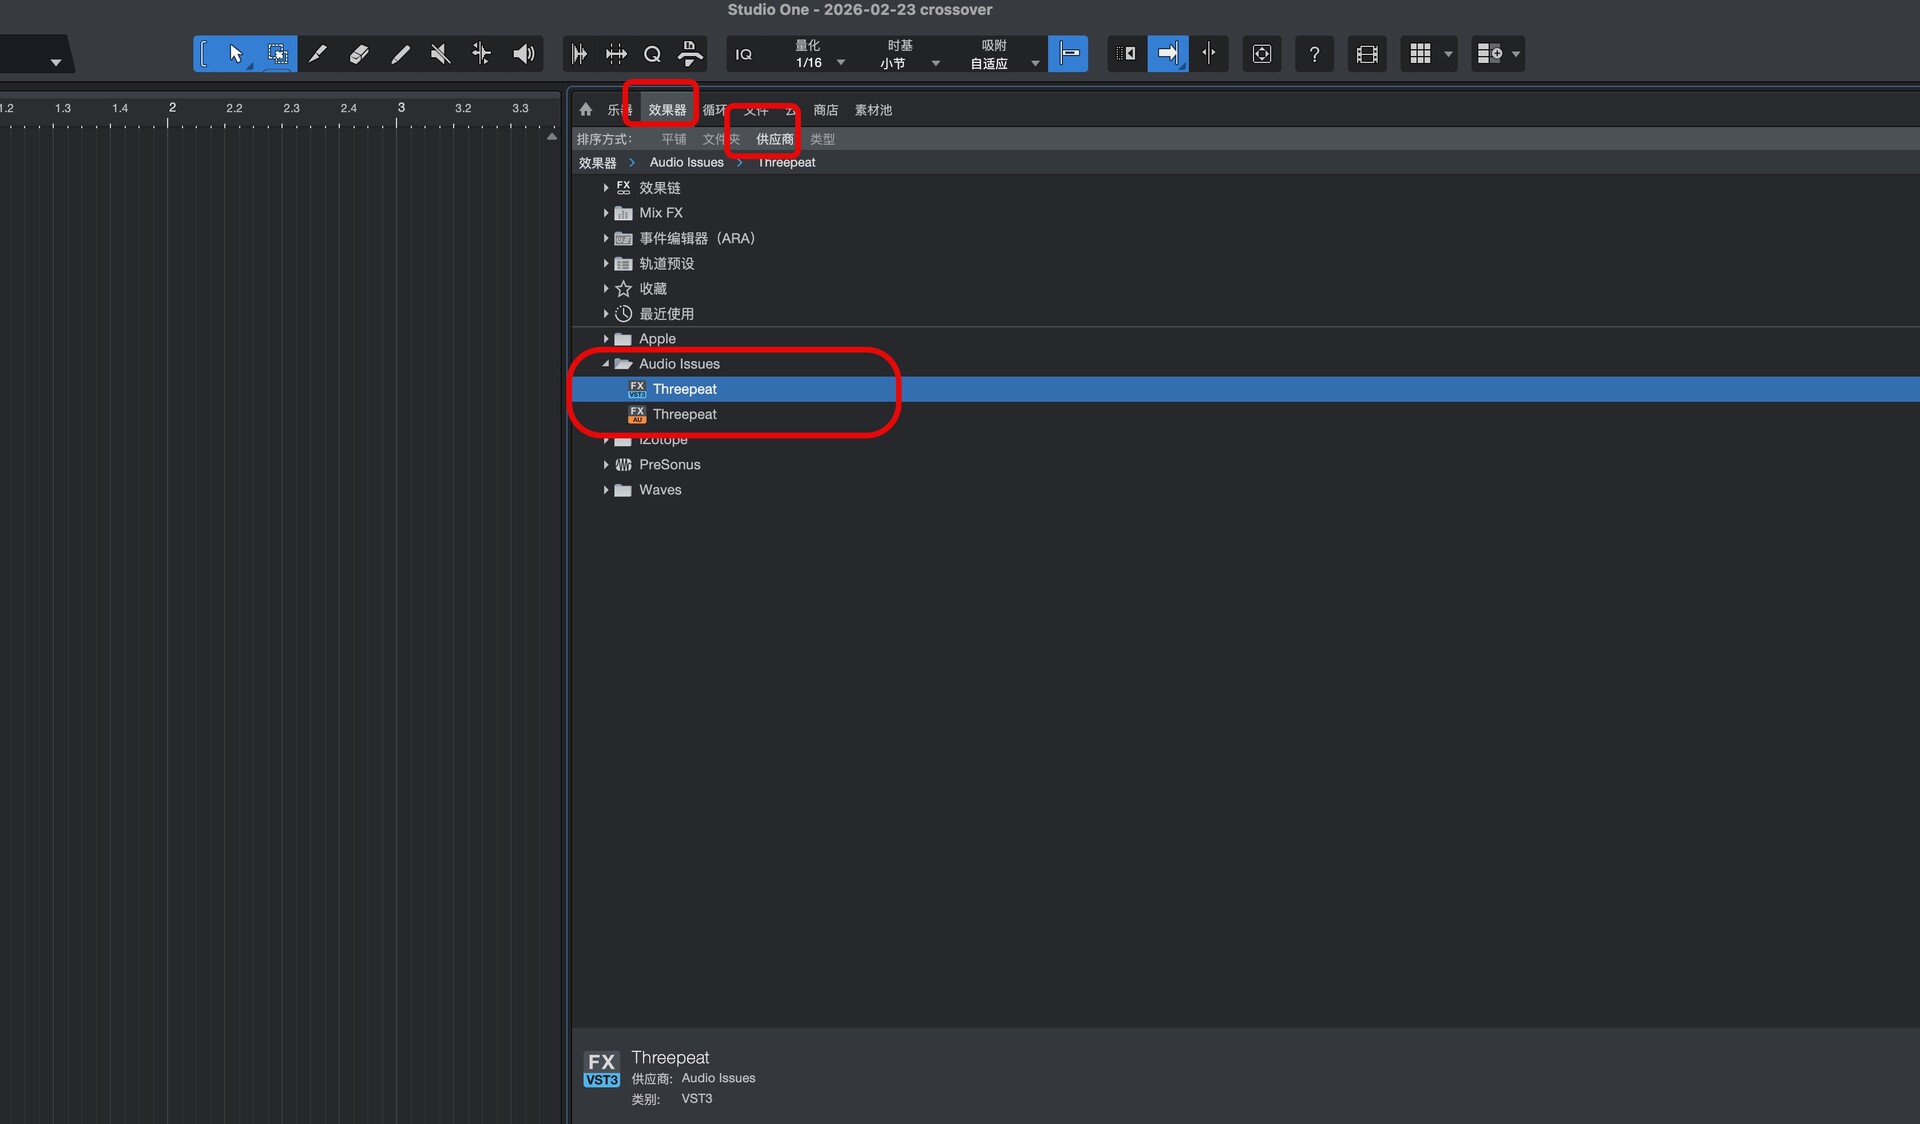Select the Mute tool
Screen dimensions: 1920x1124
coord(440,54)
